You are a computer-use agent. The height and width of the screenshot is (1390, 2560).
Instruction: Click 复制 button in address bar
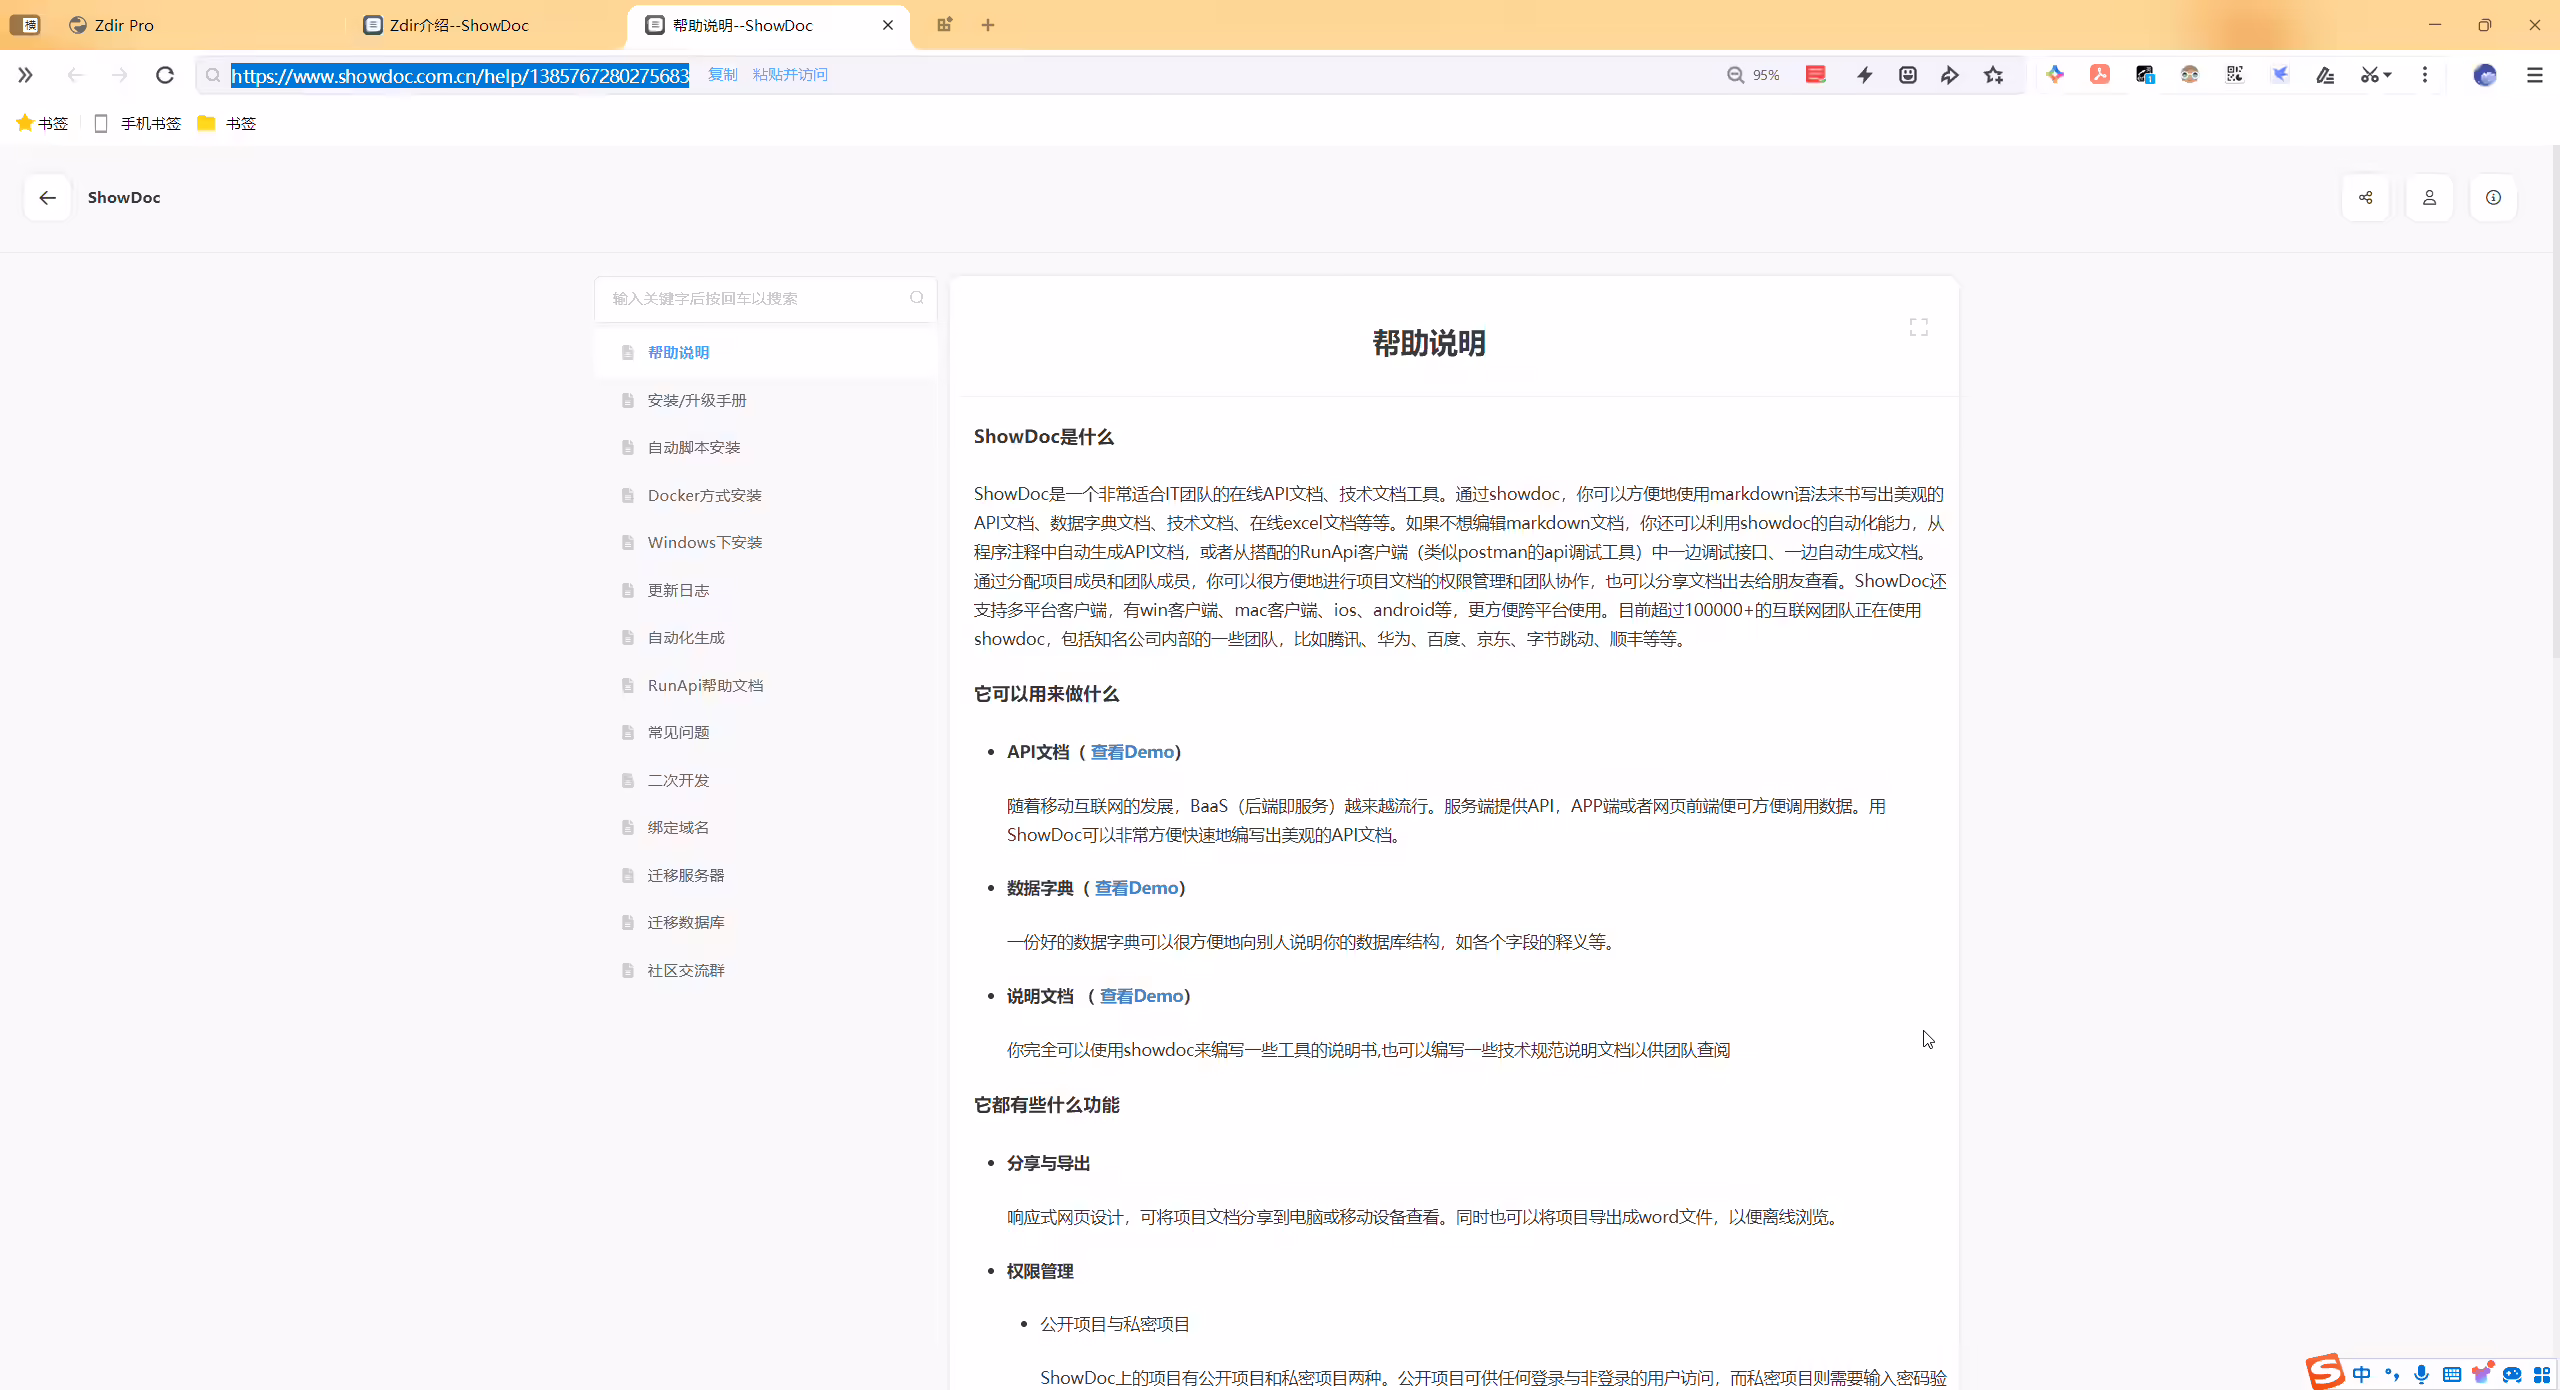point(722,75)
